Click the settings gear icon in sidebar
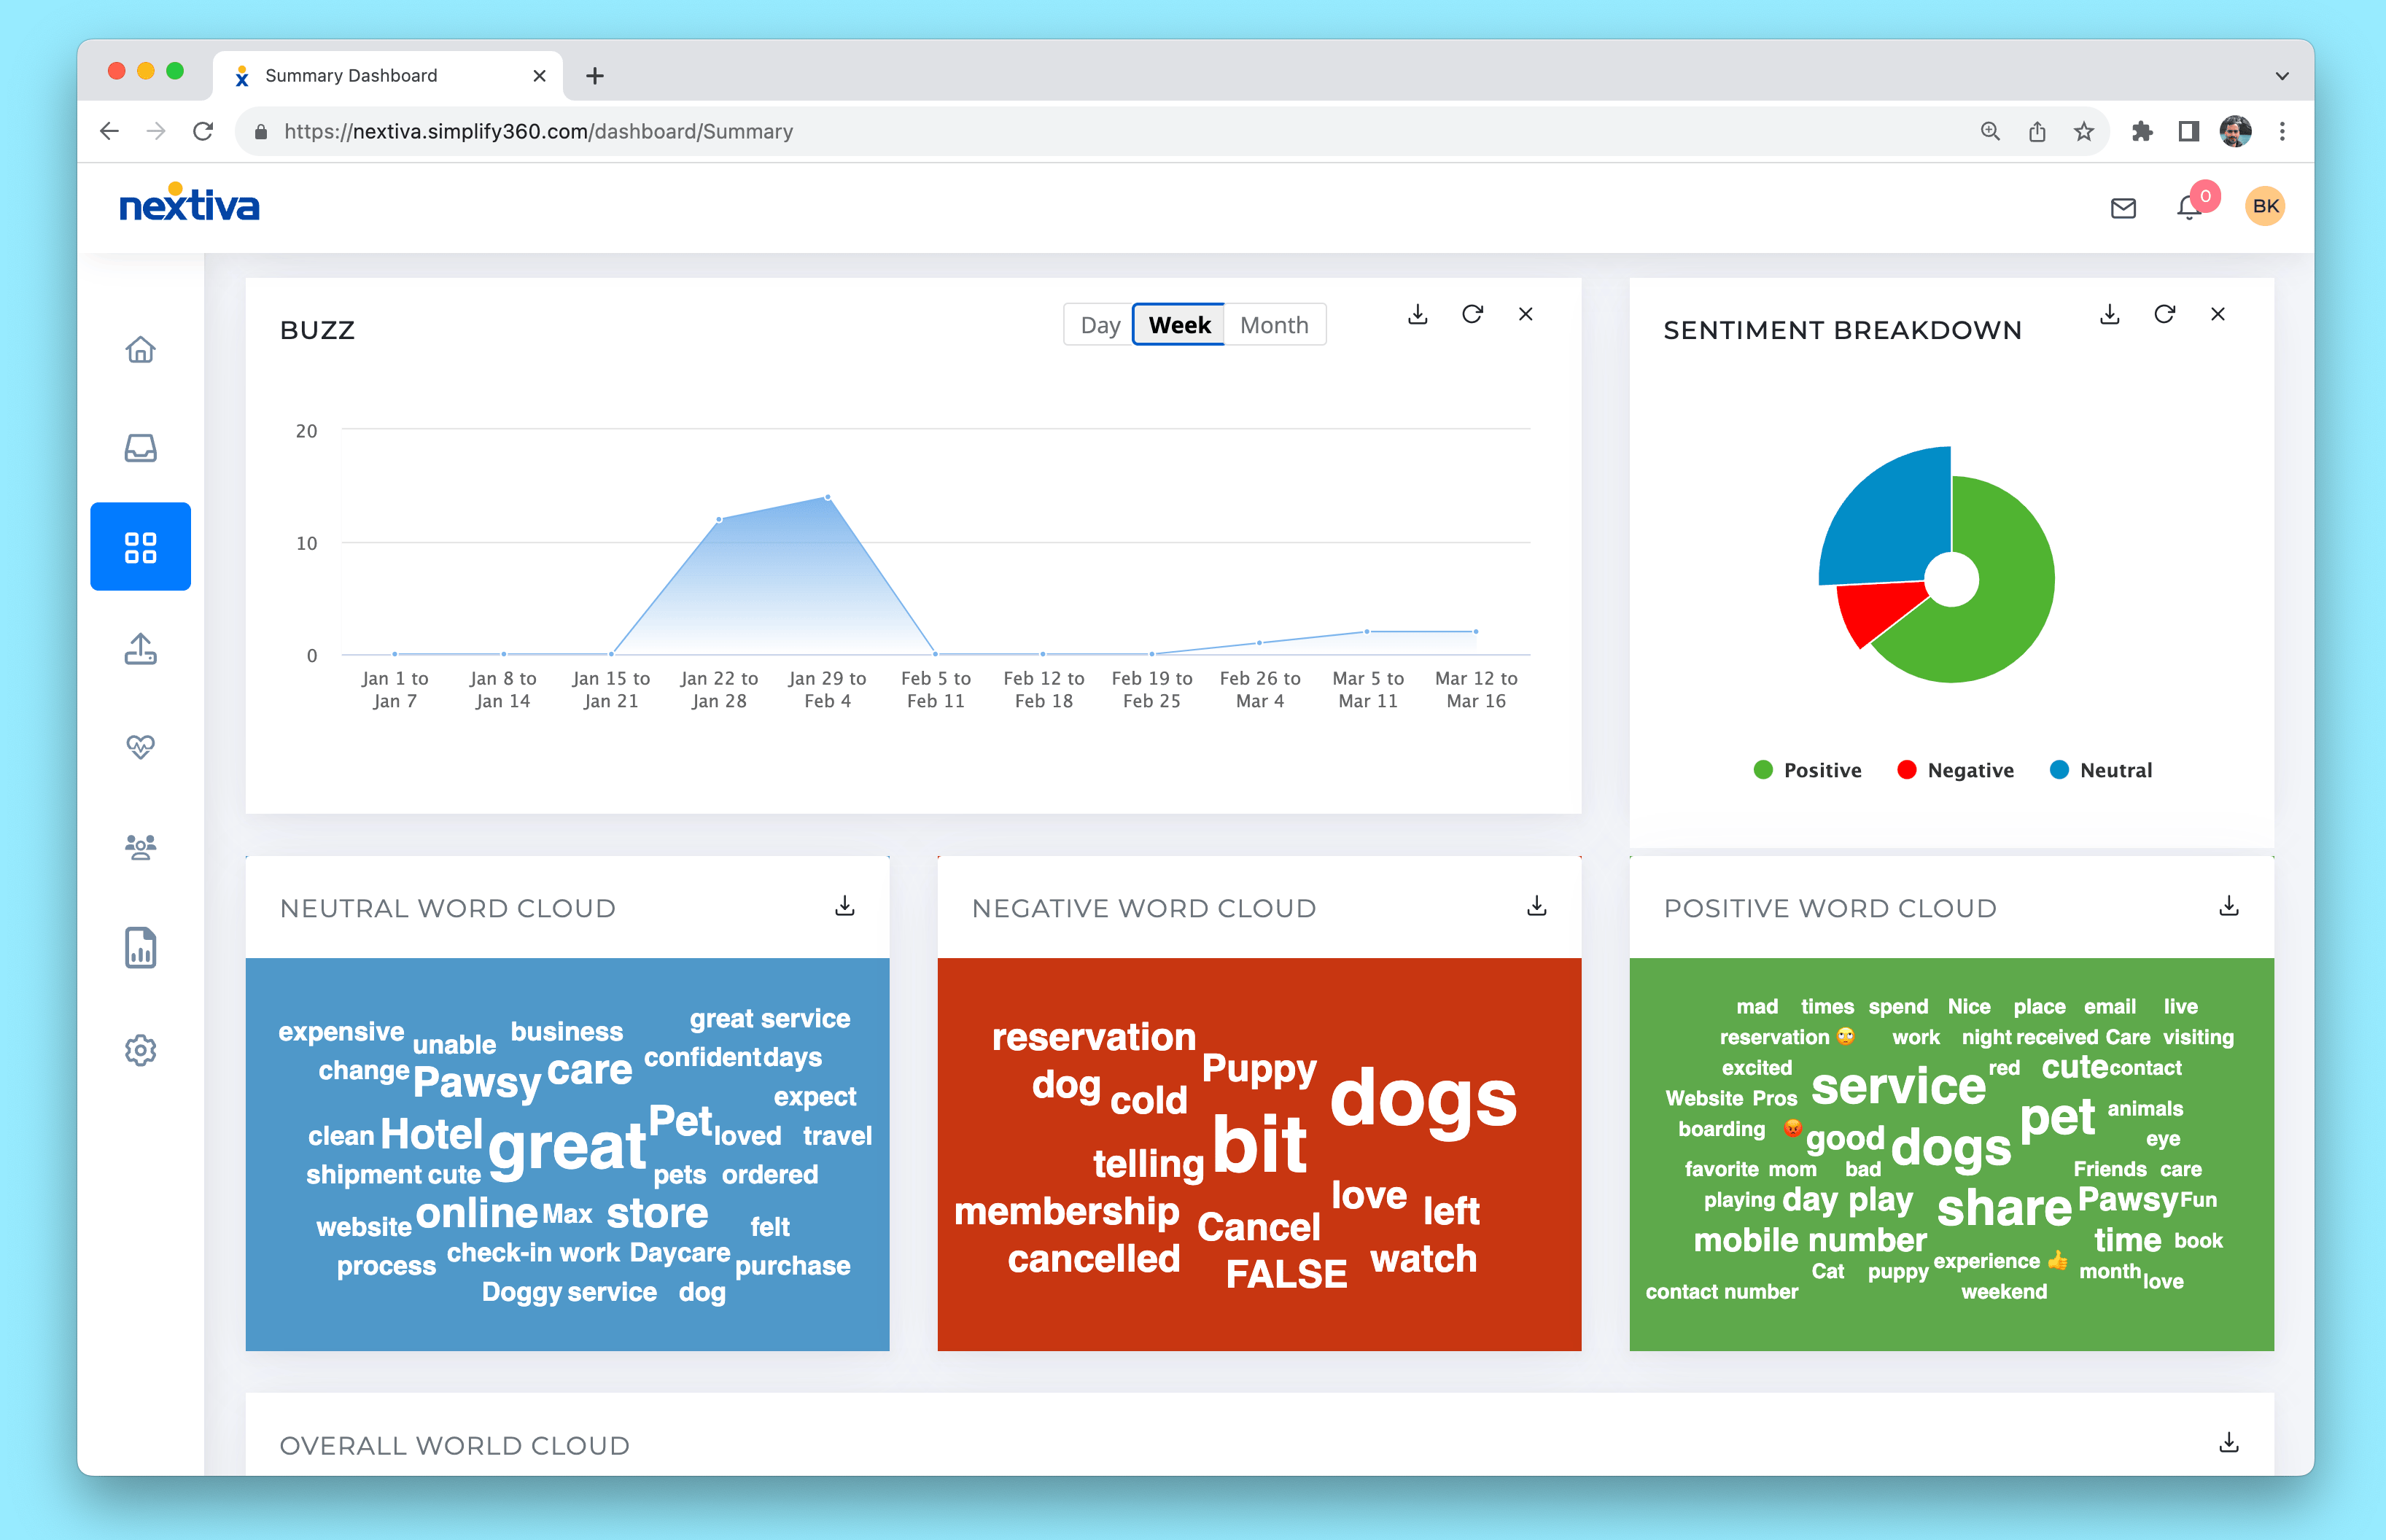 [x=141, y=1050]
